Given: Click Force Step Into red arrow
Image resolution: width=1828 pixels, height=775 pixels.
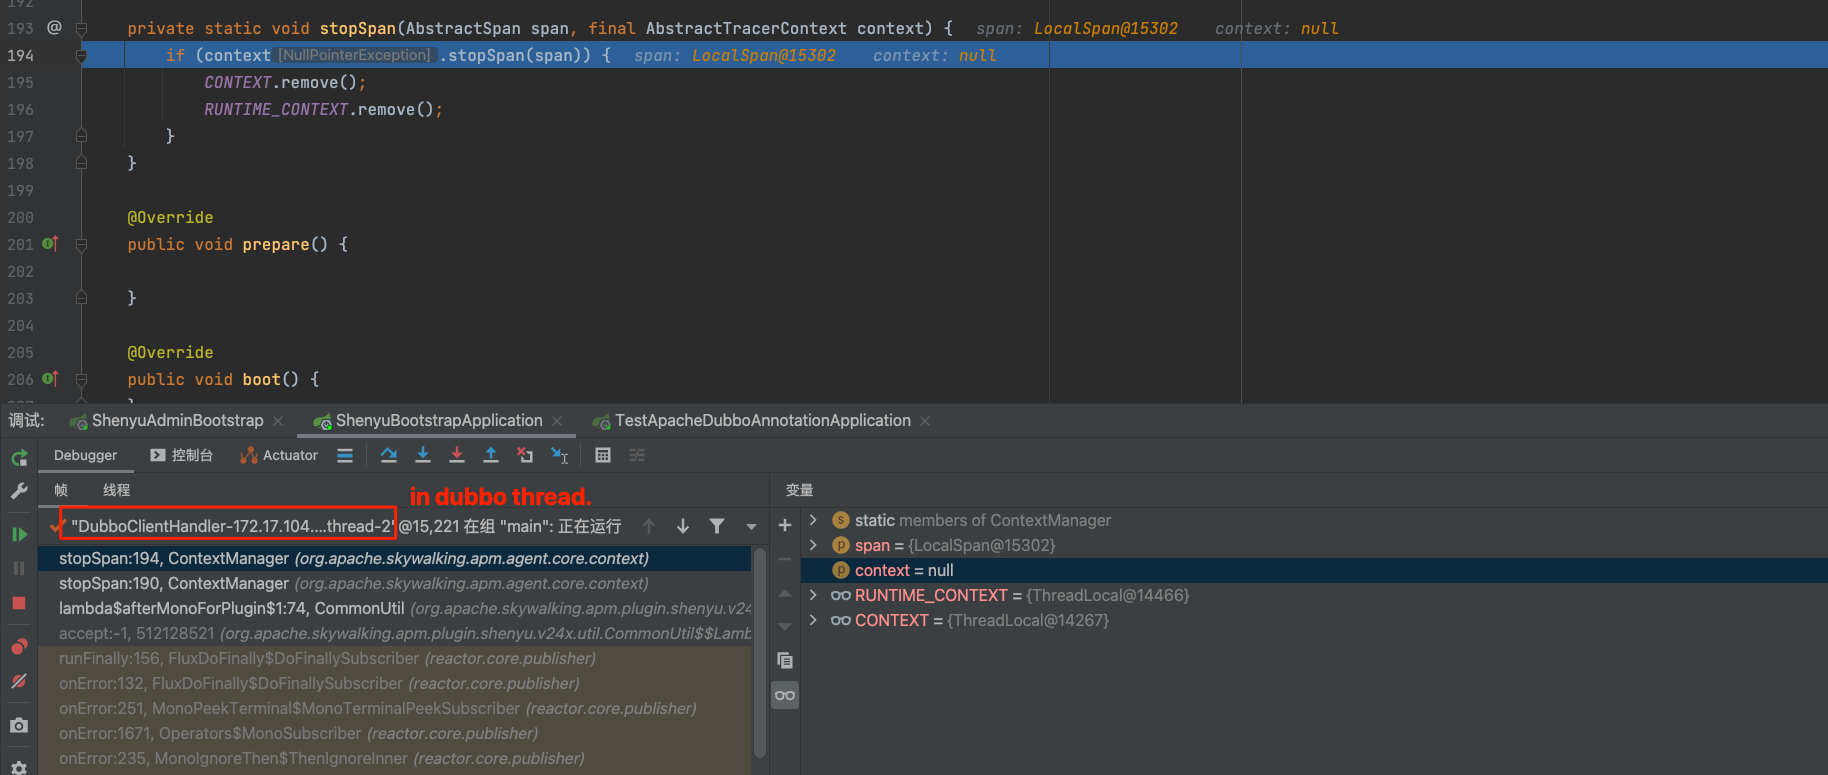Looking at the screenshot, I should point(457,455).
